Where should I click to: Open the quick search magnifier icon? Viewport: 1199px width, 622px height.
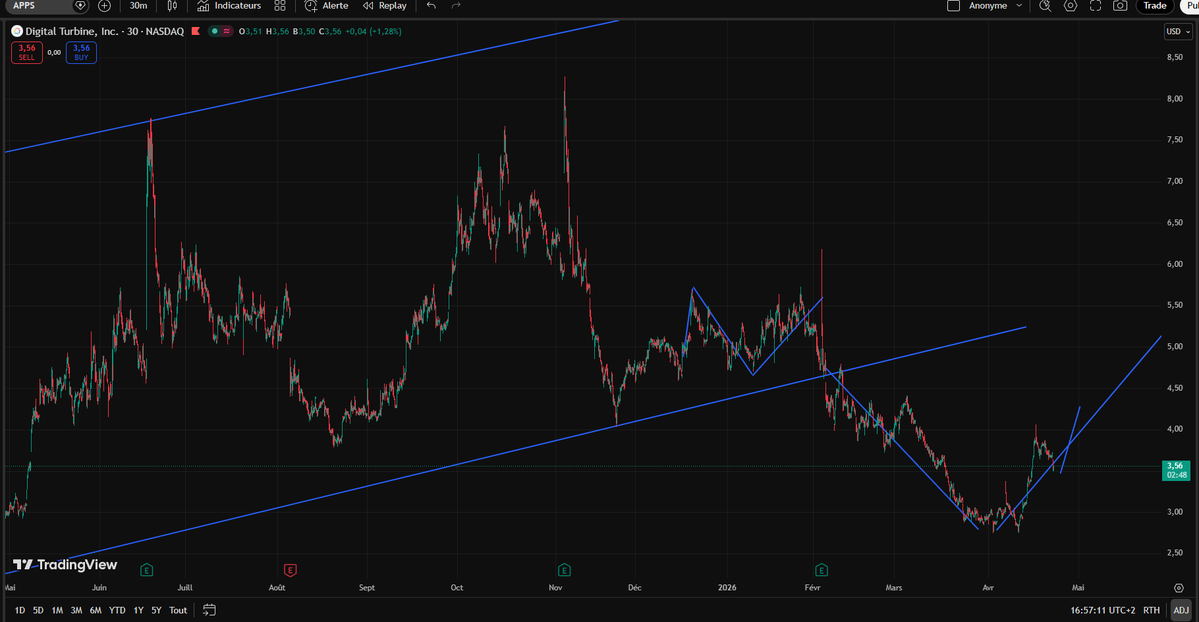tap(1045, 6)
